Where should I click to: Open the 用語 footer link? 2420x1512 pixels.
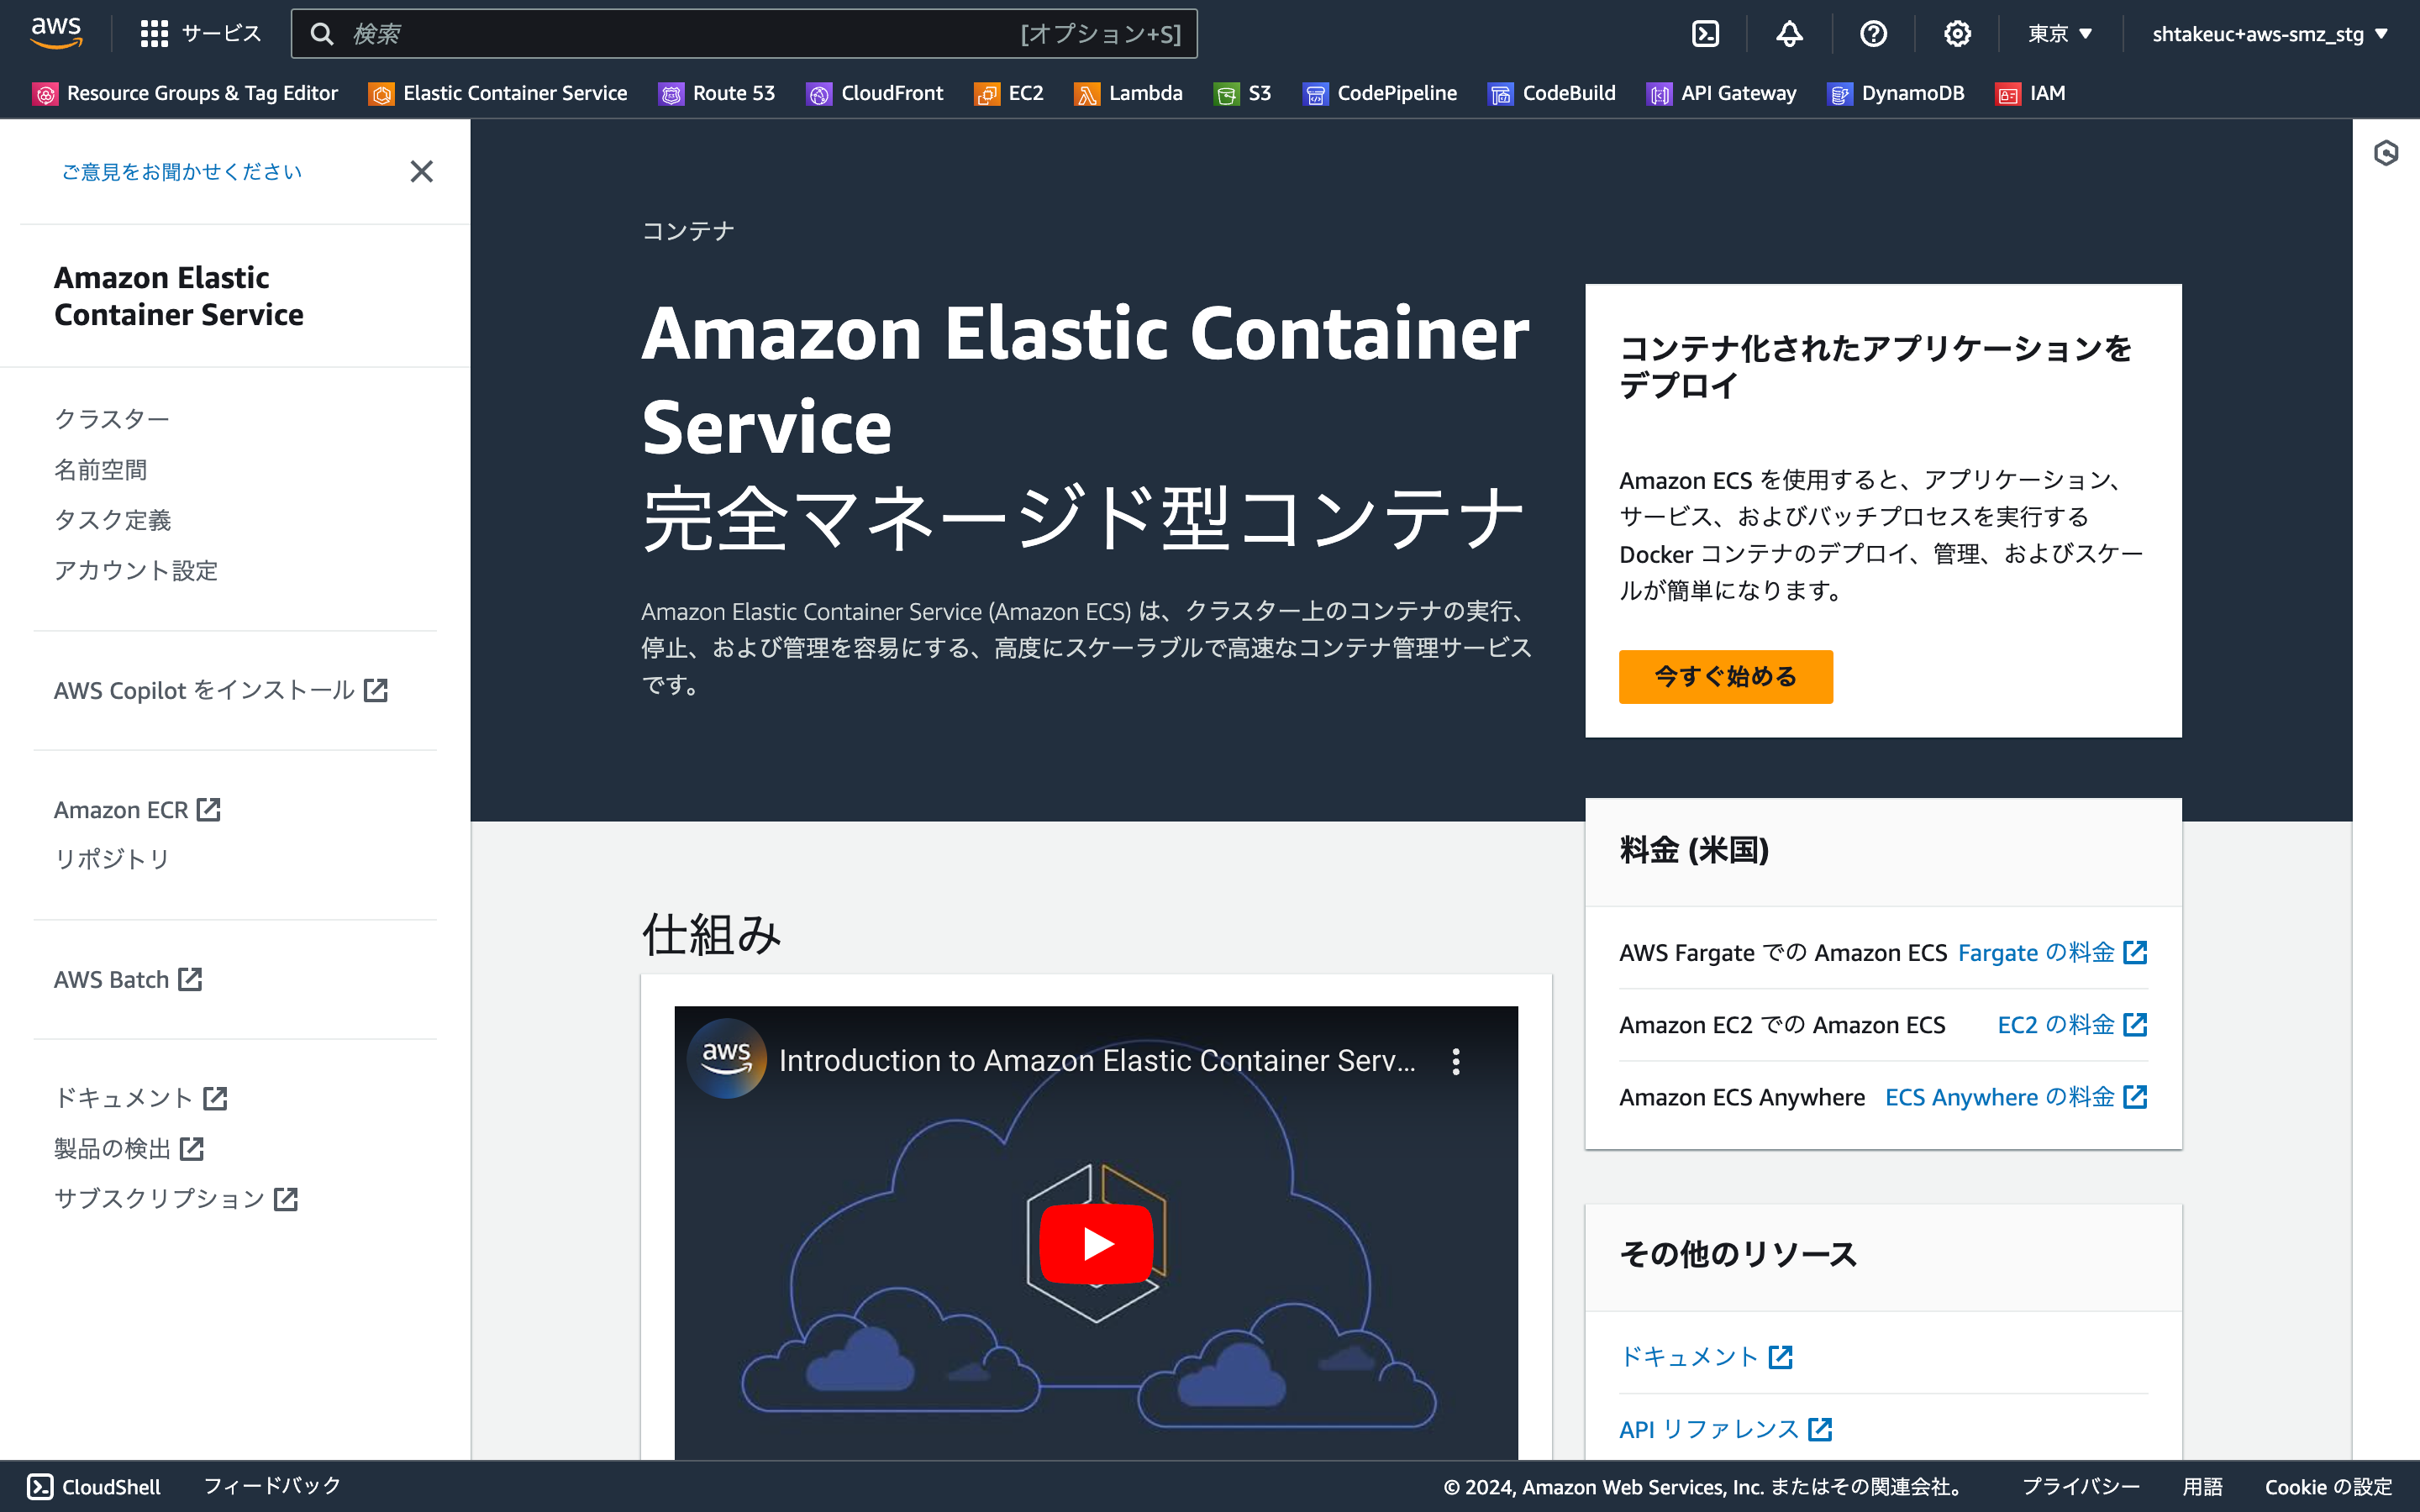click(x=2202, y=1486)
